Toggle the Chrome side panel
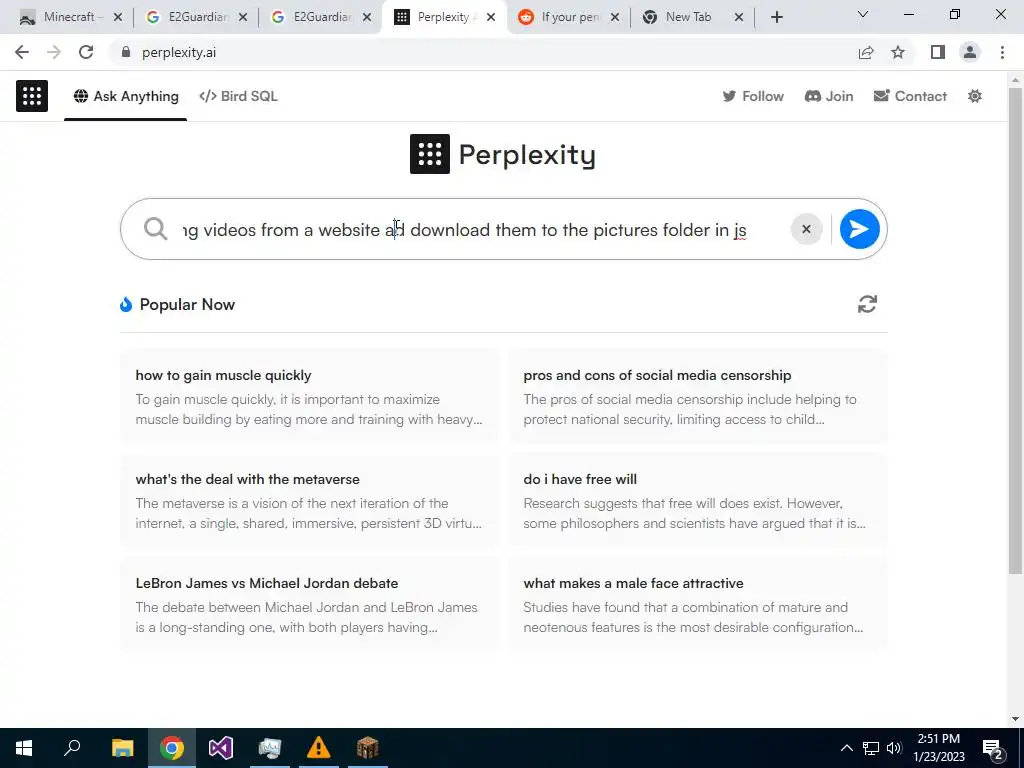Viewport: 1024px width, 768px height. [x=937, y=52]
